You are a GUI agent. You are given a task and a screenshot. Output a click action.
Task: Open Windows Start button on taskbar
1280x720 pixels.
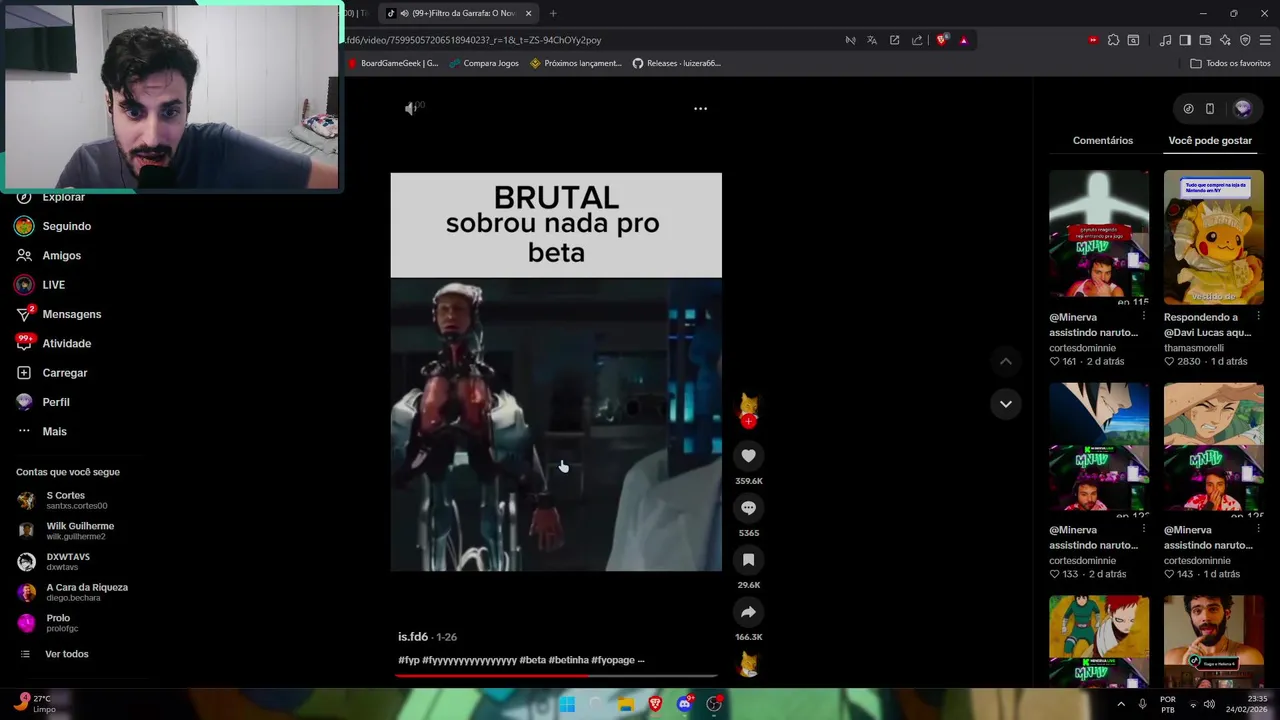(567, 704)
